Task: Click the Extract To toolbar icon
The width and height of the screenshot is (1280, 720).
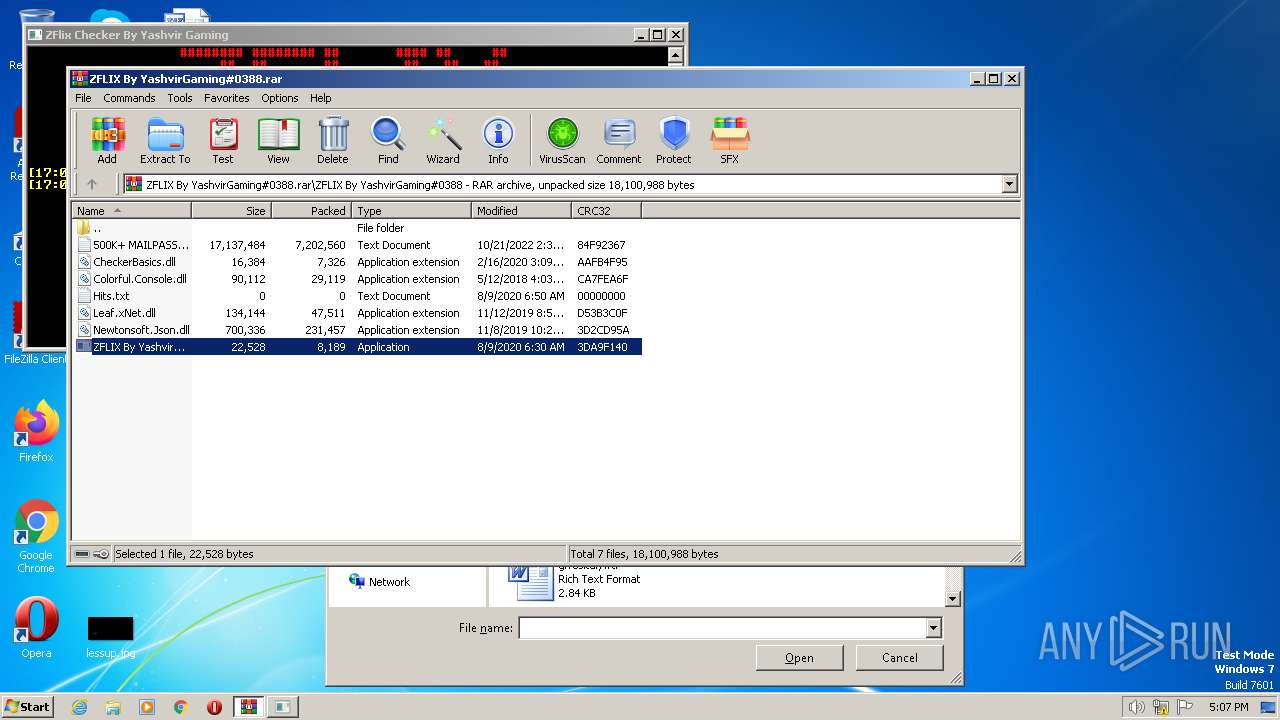Action: coord(165,140)
